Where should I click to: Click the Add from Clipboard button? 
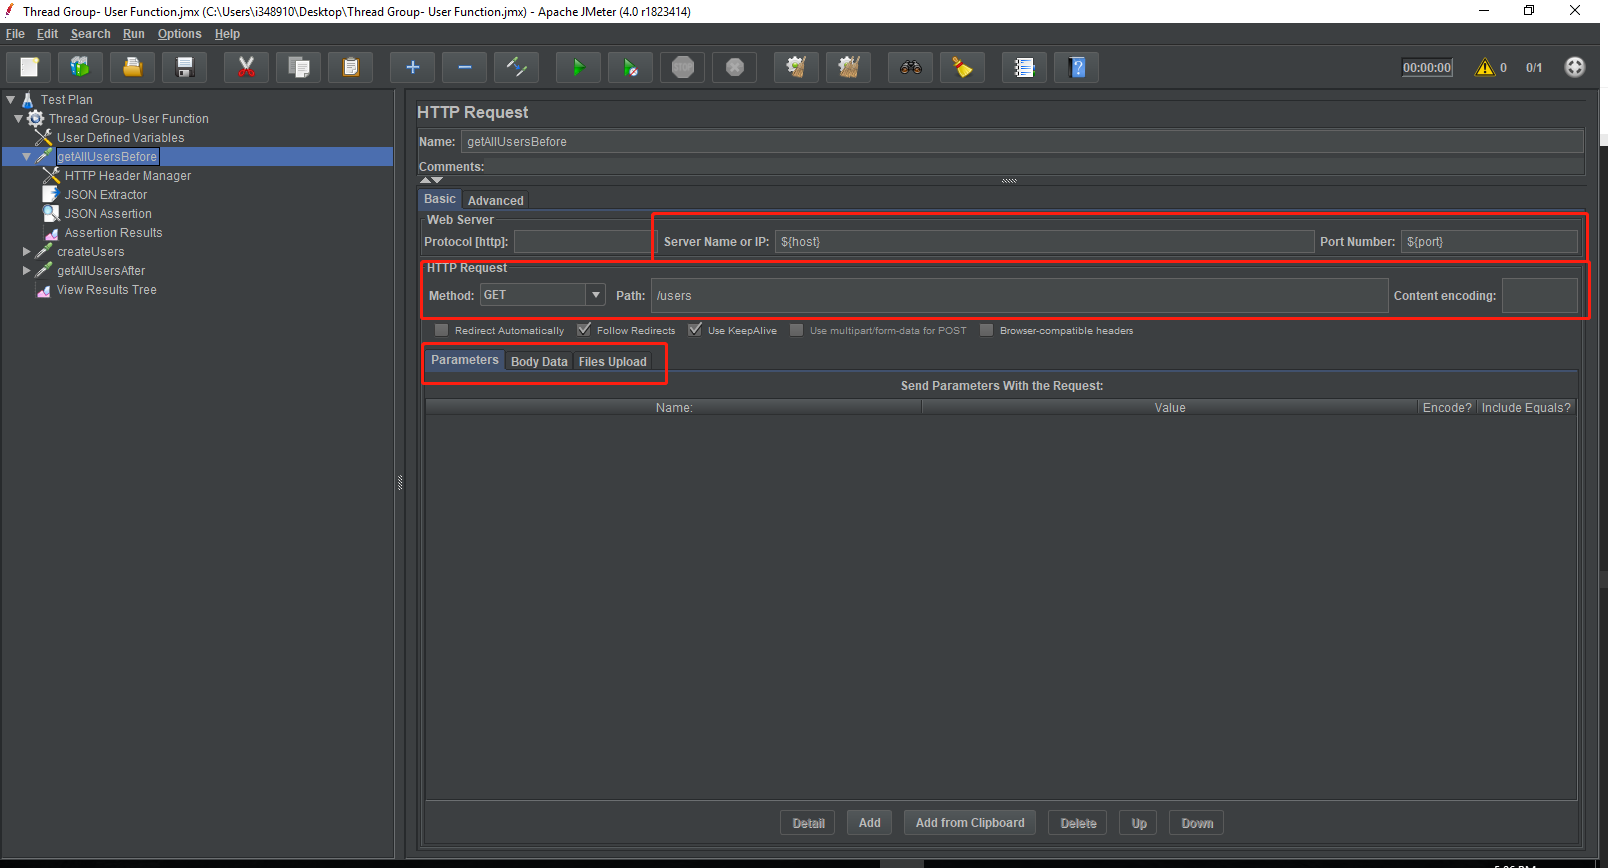click(x=969, y=823)
